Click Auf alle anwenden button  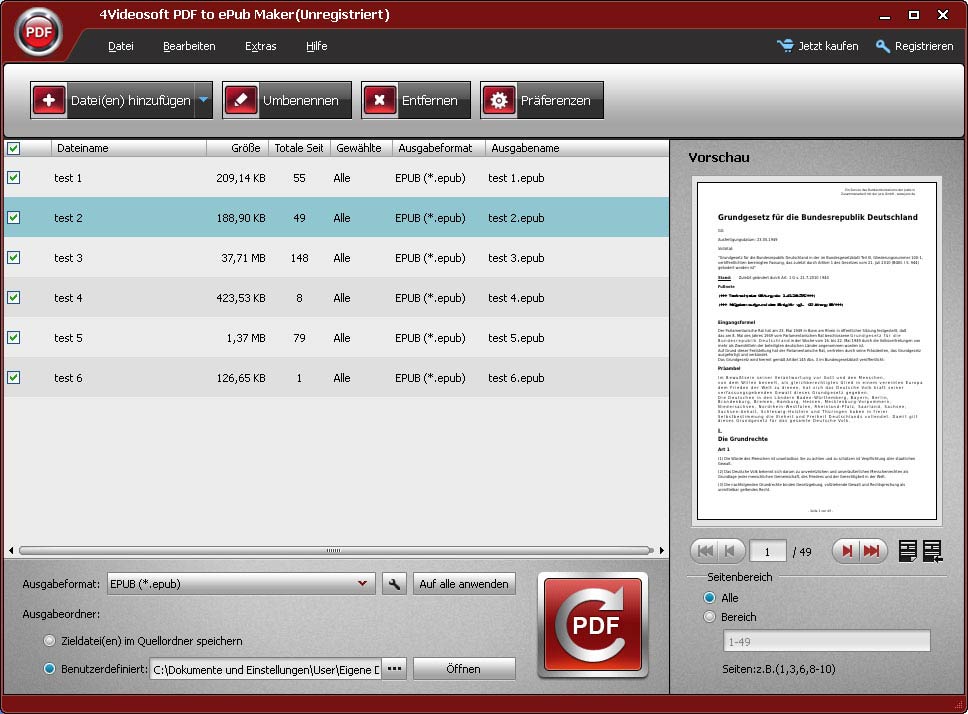464,584
